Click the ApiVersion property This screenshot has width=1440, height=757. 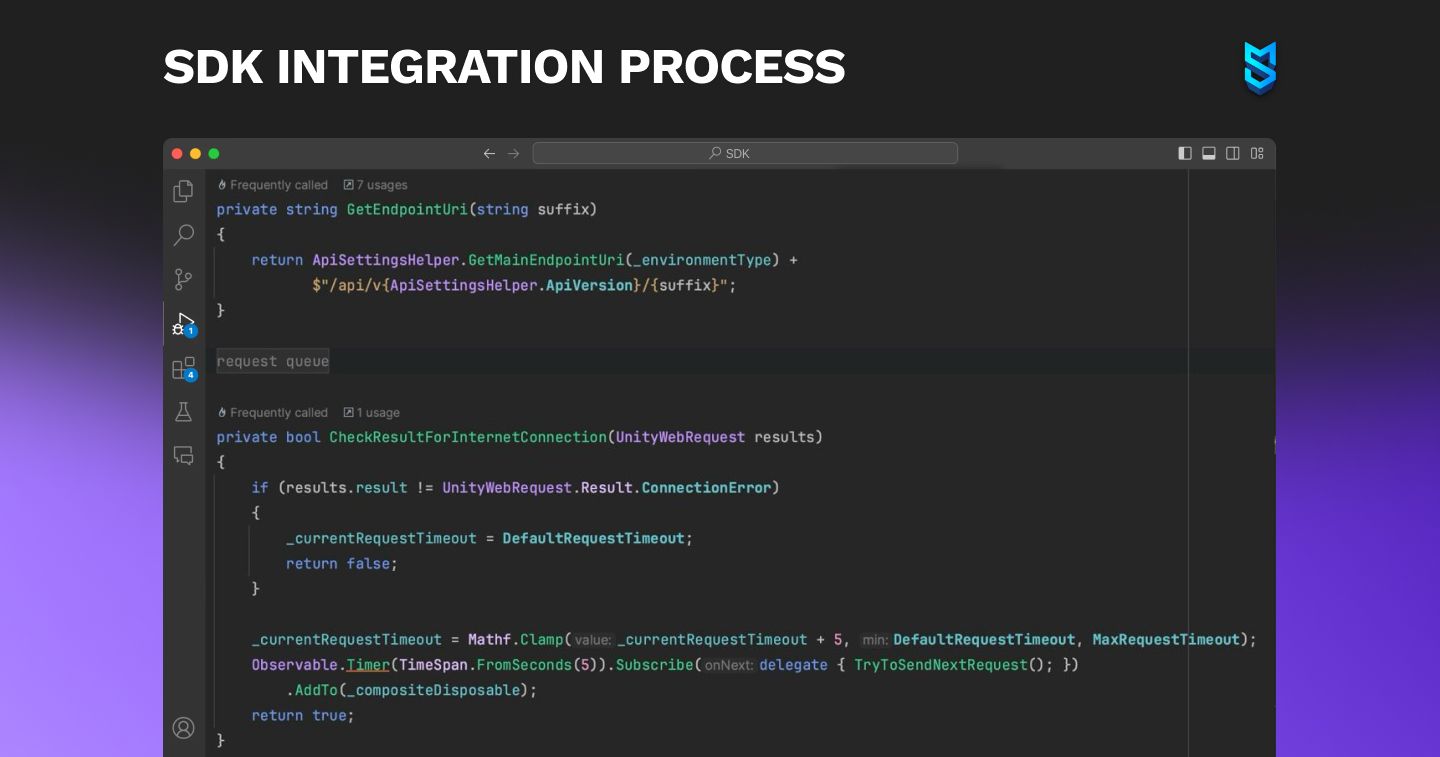[590, 285]
